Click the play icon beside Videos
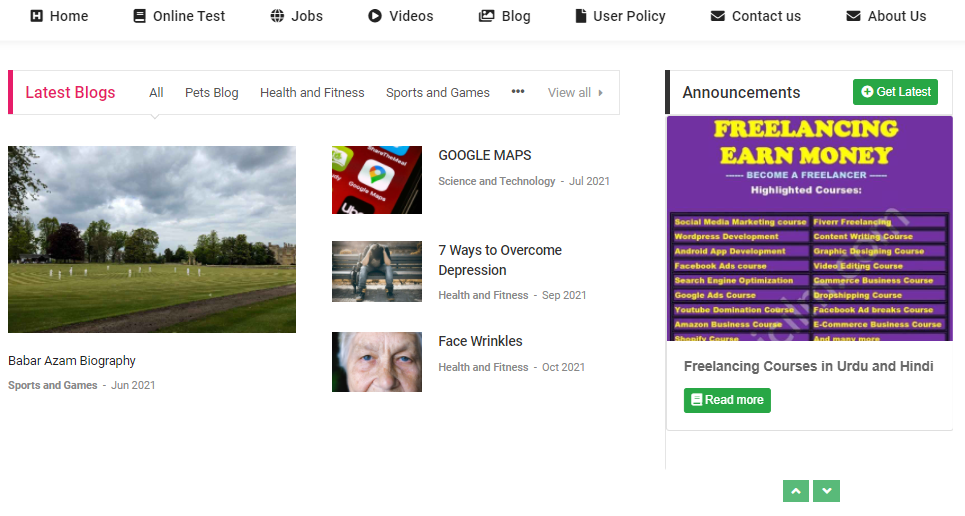This screenshot has width=965, height=516. click(375, 16)
